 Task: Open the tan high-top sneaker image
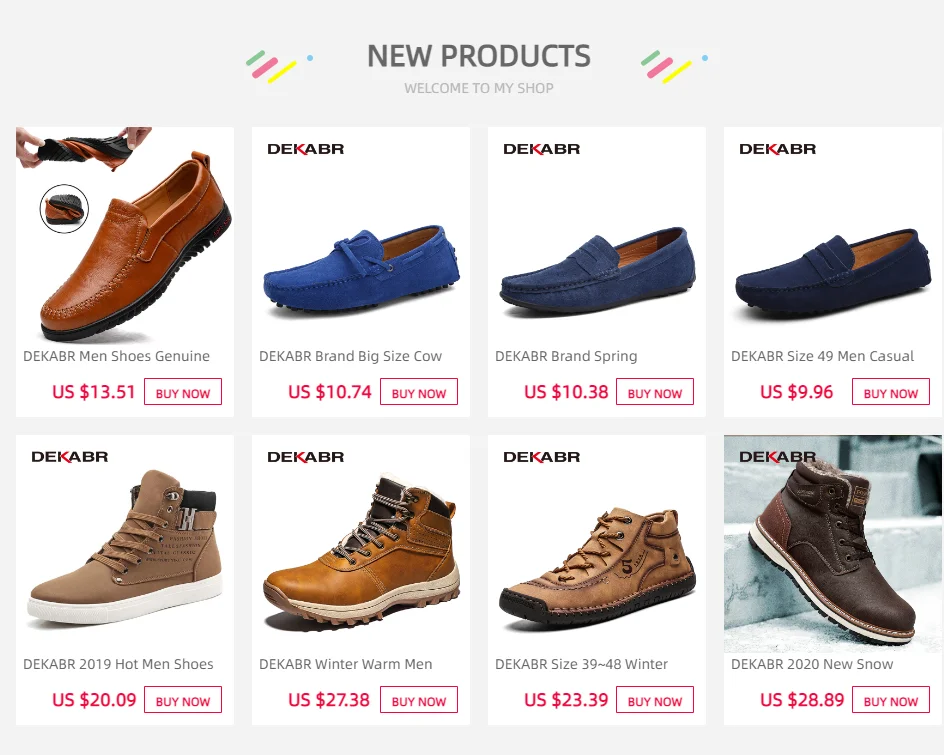coord(125,550)
